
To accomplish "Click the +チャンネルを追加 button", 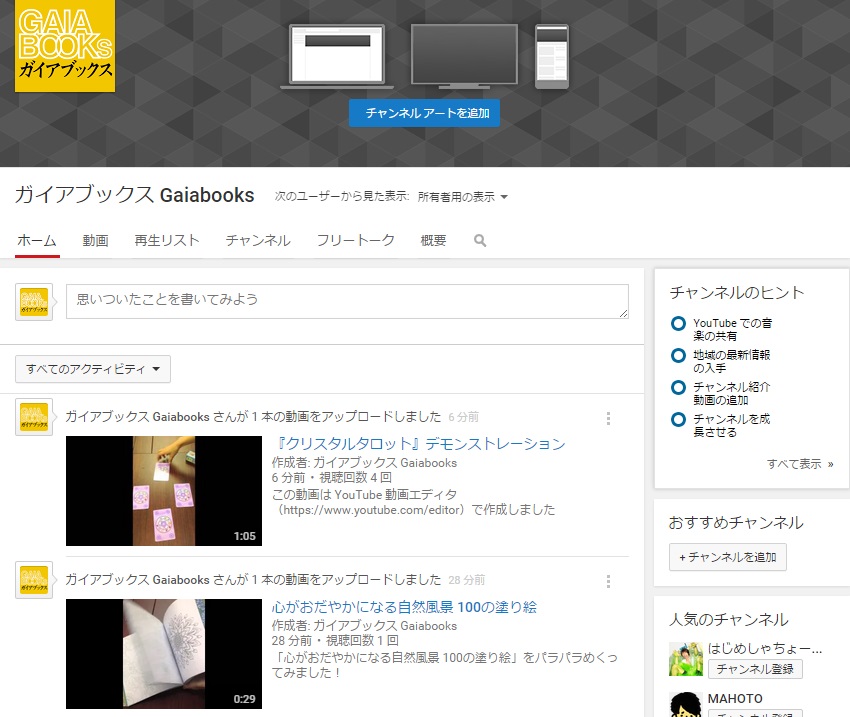I will point(728,557).
